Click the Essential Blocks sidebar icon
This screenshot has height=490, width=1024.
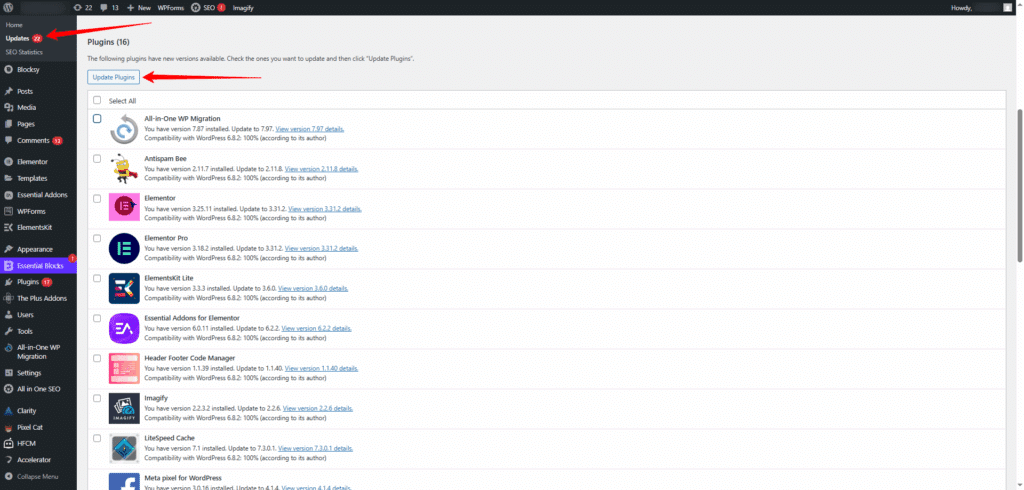pyautogui.click(x=8, y=266)
